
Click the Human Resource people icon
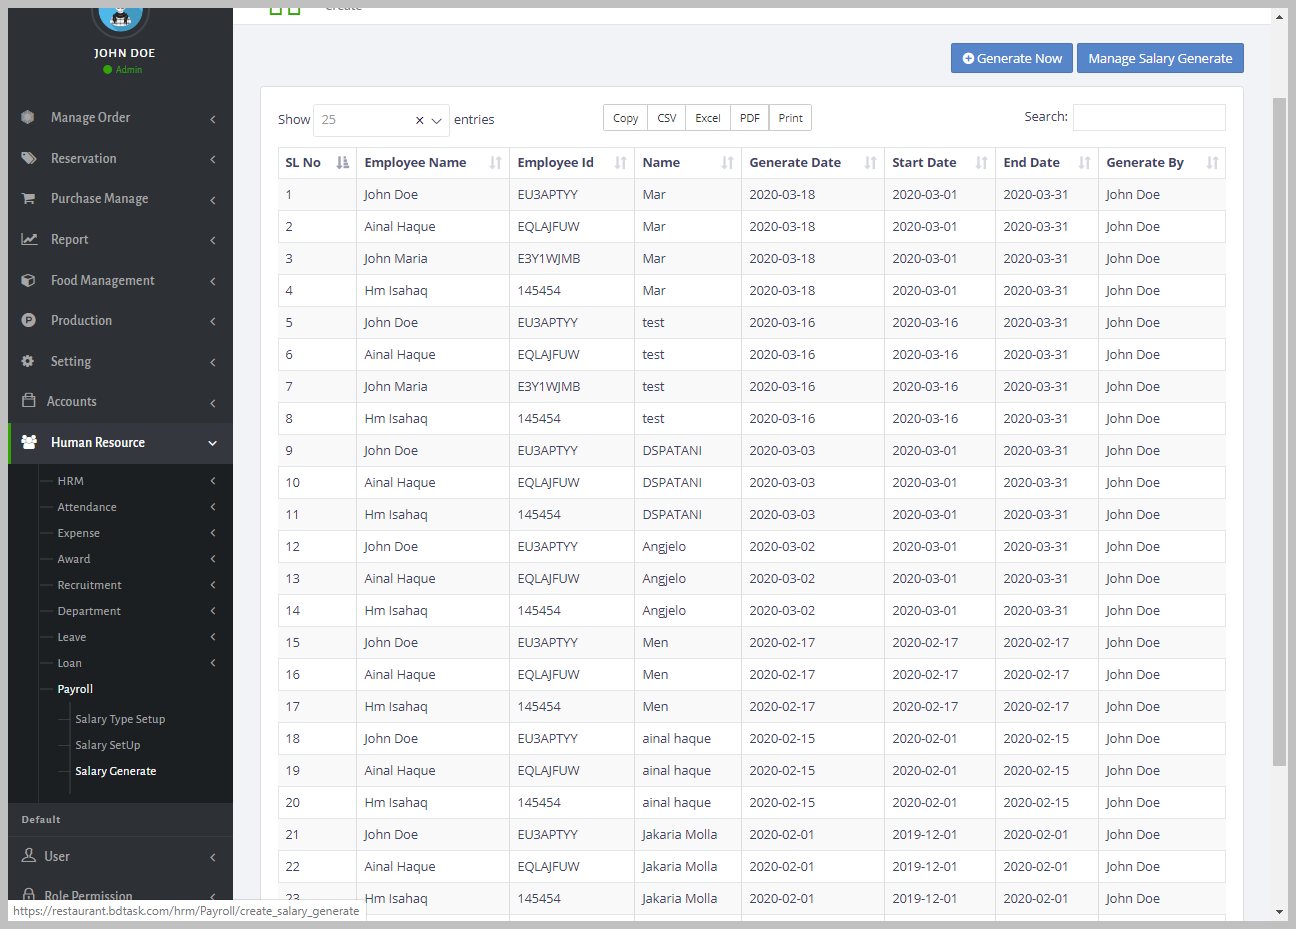[29, 442]
